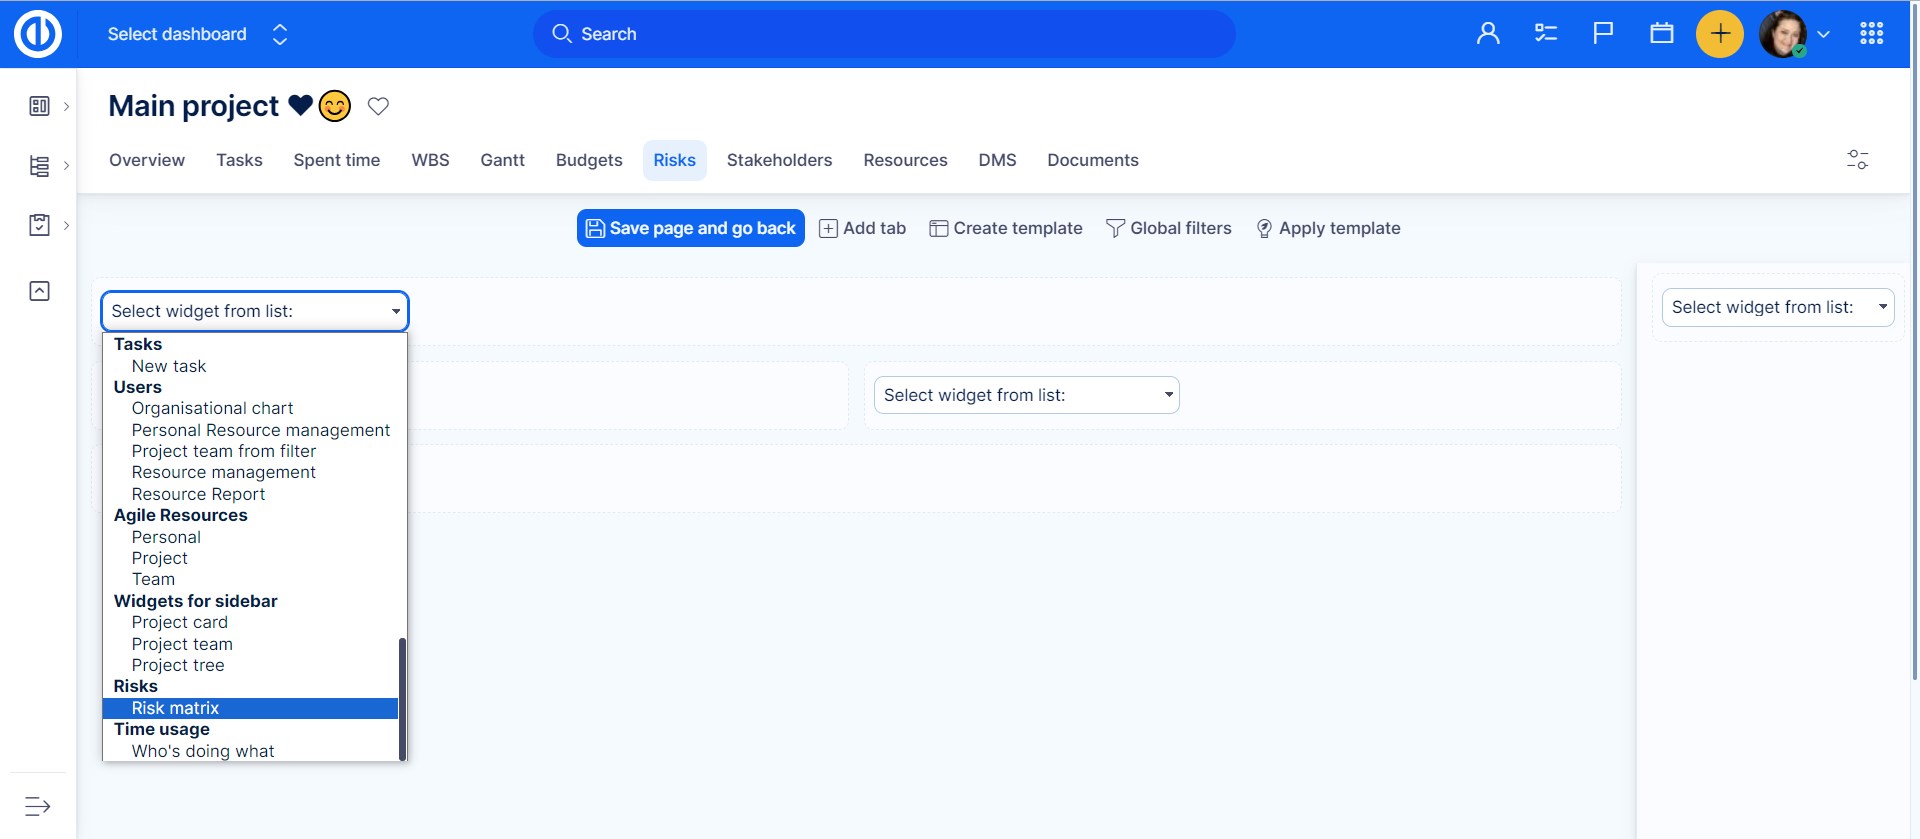The width and height of the screenshot is (1920, 839).
Task: Open the user profile icon in top bar
Action: (x=1488, y=34)
